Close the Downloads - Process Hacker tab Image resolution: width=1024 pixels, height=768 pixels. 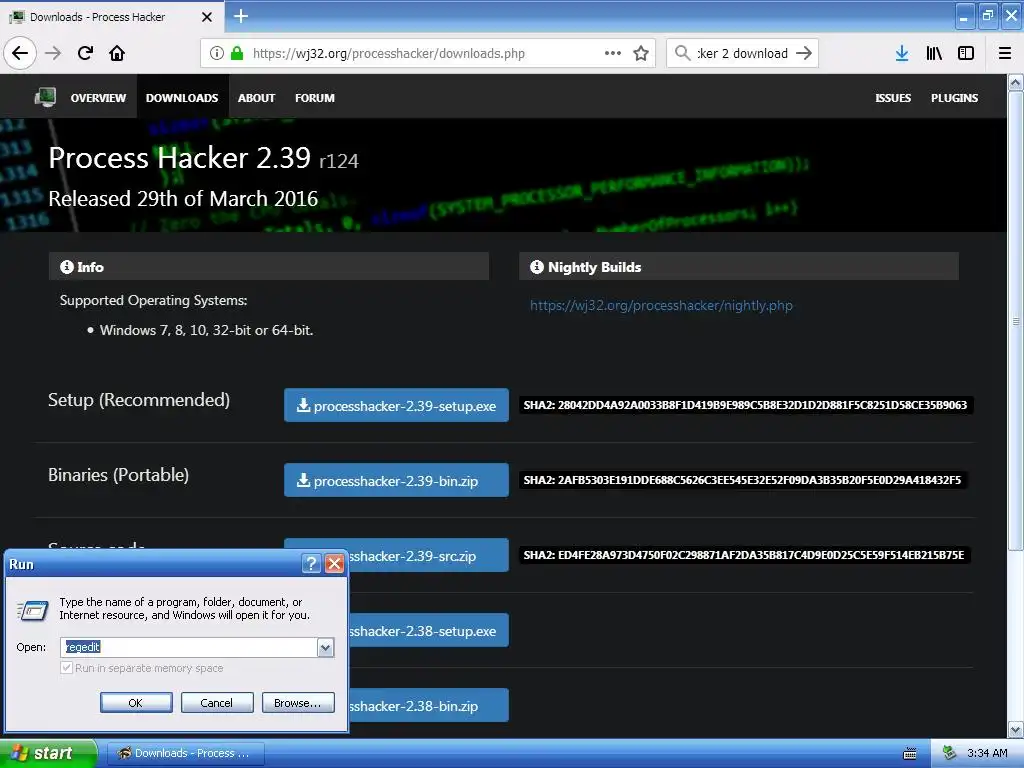pyautogui.click(x=207, y=17)
